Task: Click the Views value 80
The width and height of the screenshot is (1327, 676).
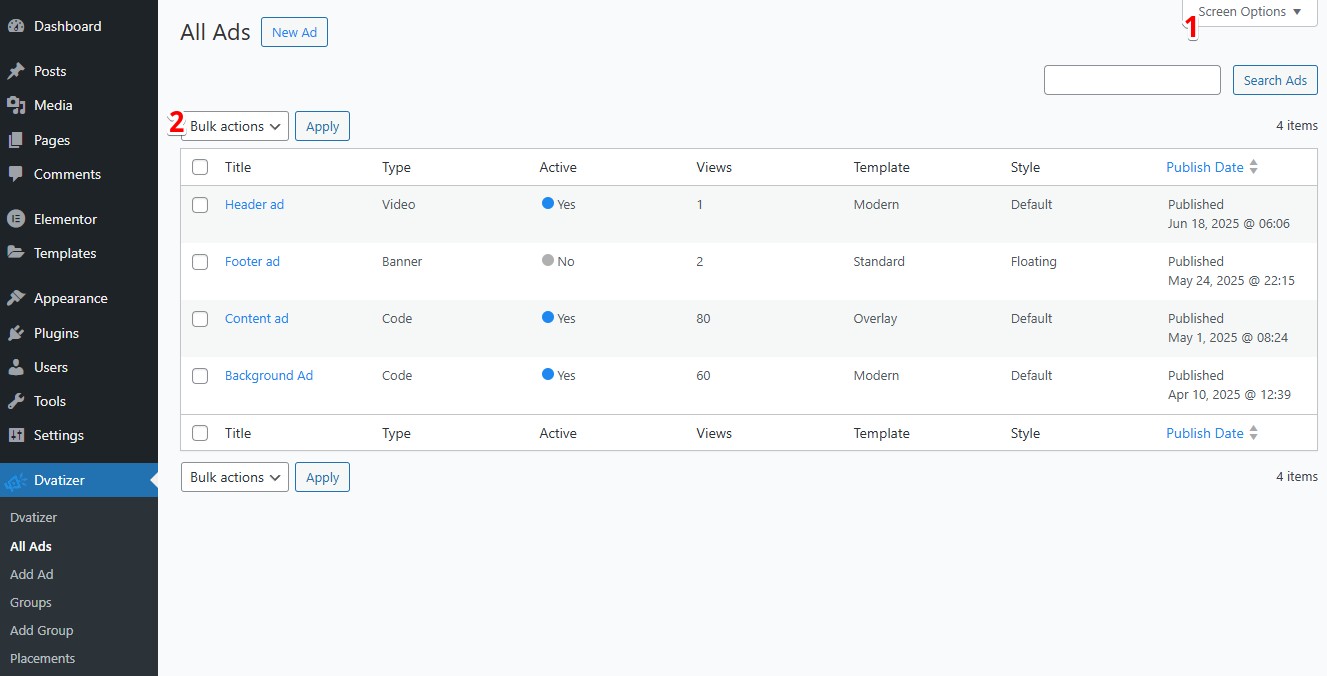Action: 704,318
